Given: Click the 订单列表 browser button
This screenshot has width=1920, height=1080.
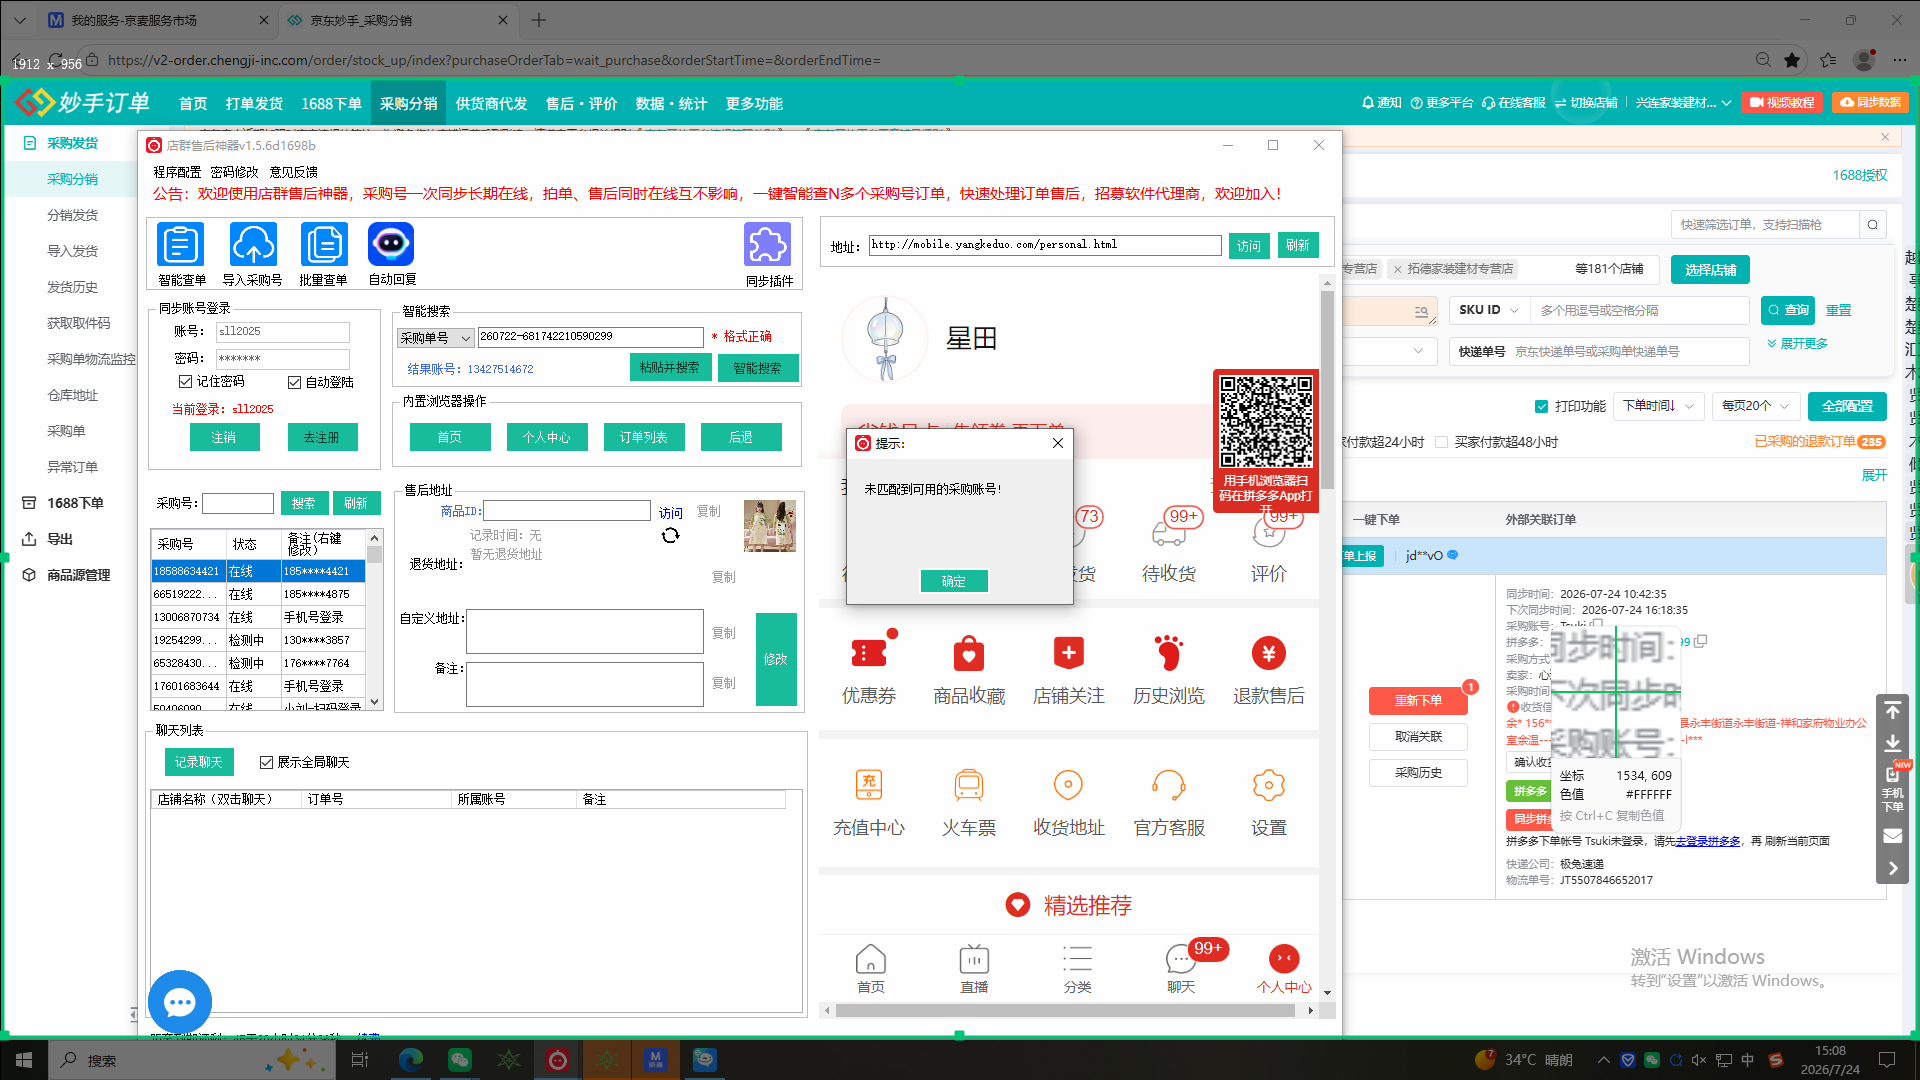Looking at the screenshot, I should [x=643, y=437].
